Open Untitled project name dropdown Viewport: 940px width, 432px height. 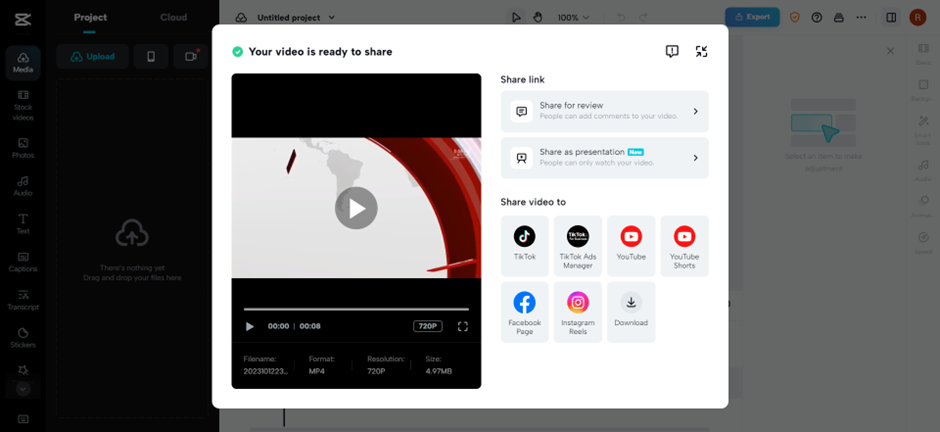296,18
